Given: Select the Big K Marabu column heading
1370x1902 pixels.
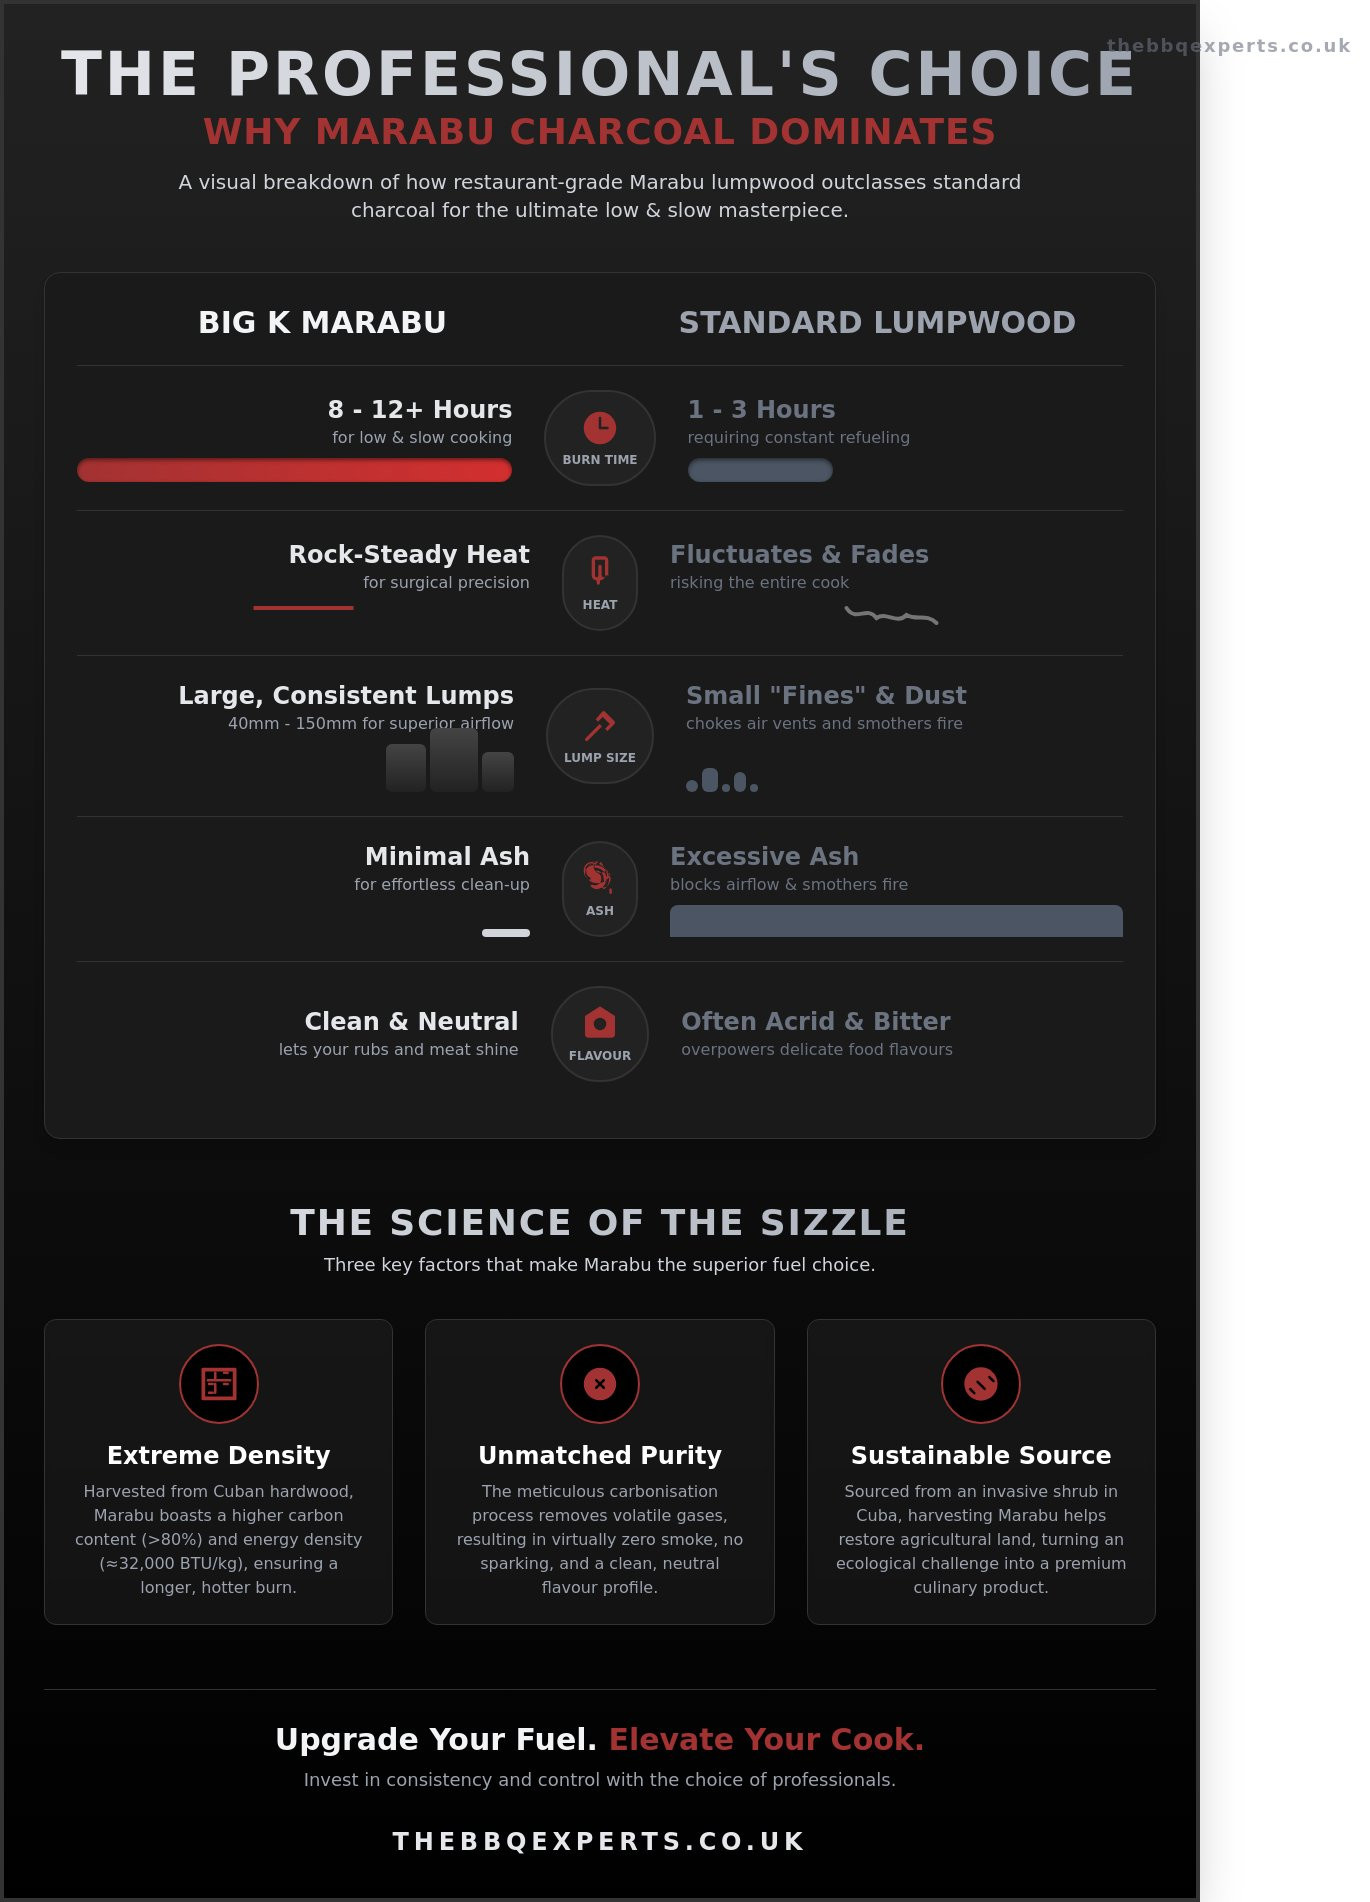Looking at the screenshot, I should 322,322.
